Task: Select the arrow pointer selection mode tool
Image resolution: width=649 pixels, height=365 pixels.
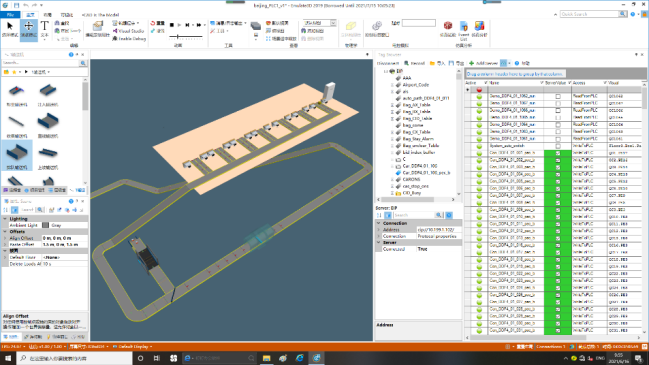Action: [10, 29]
